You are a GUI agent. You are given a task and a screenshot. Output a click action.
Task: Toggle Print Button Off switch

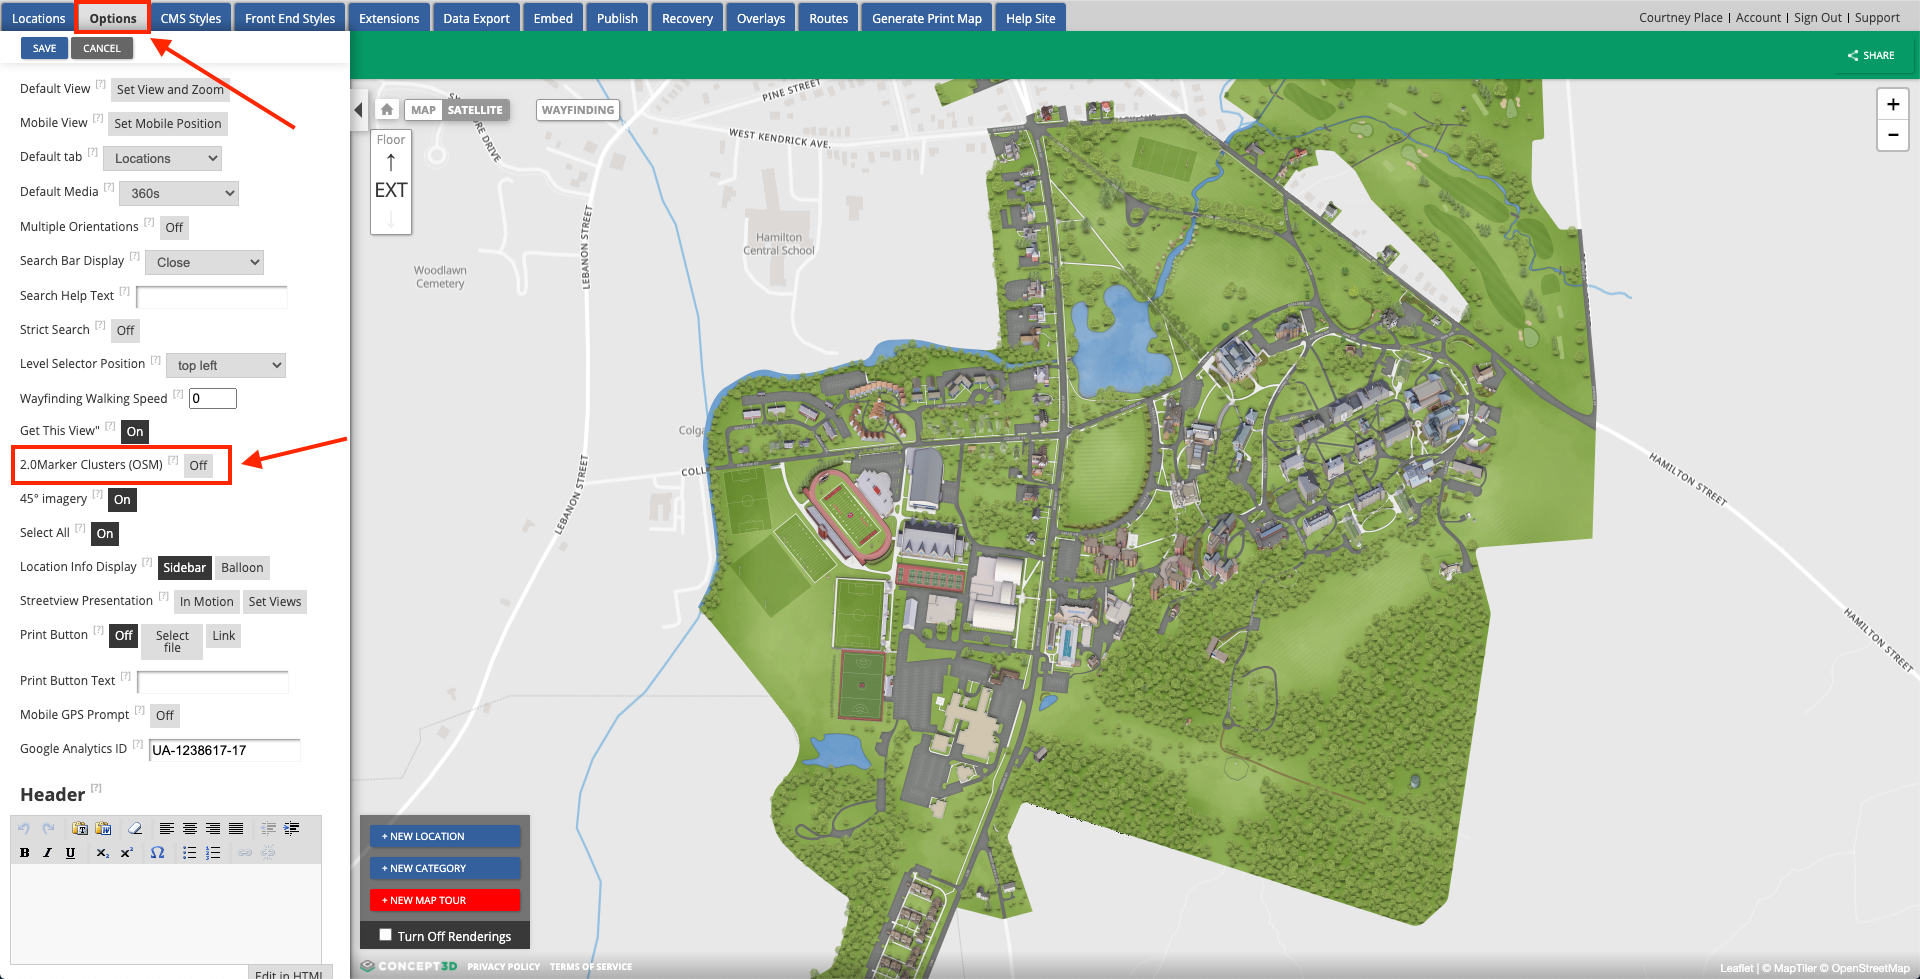tap(123, 636)
